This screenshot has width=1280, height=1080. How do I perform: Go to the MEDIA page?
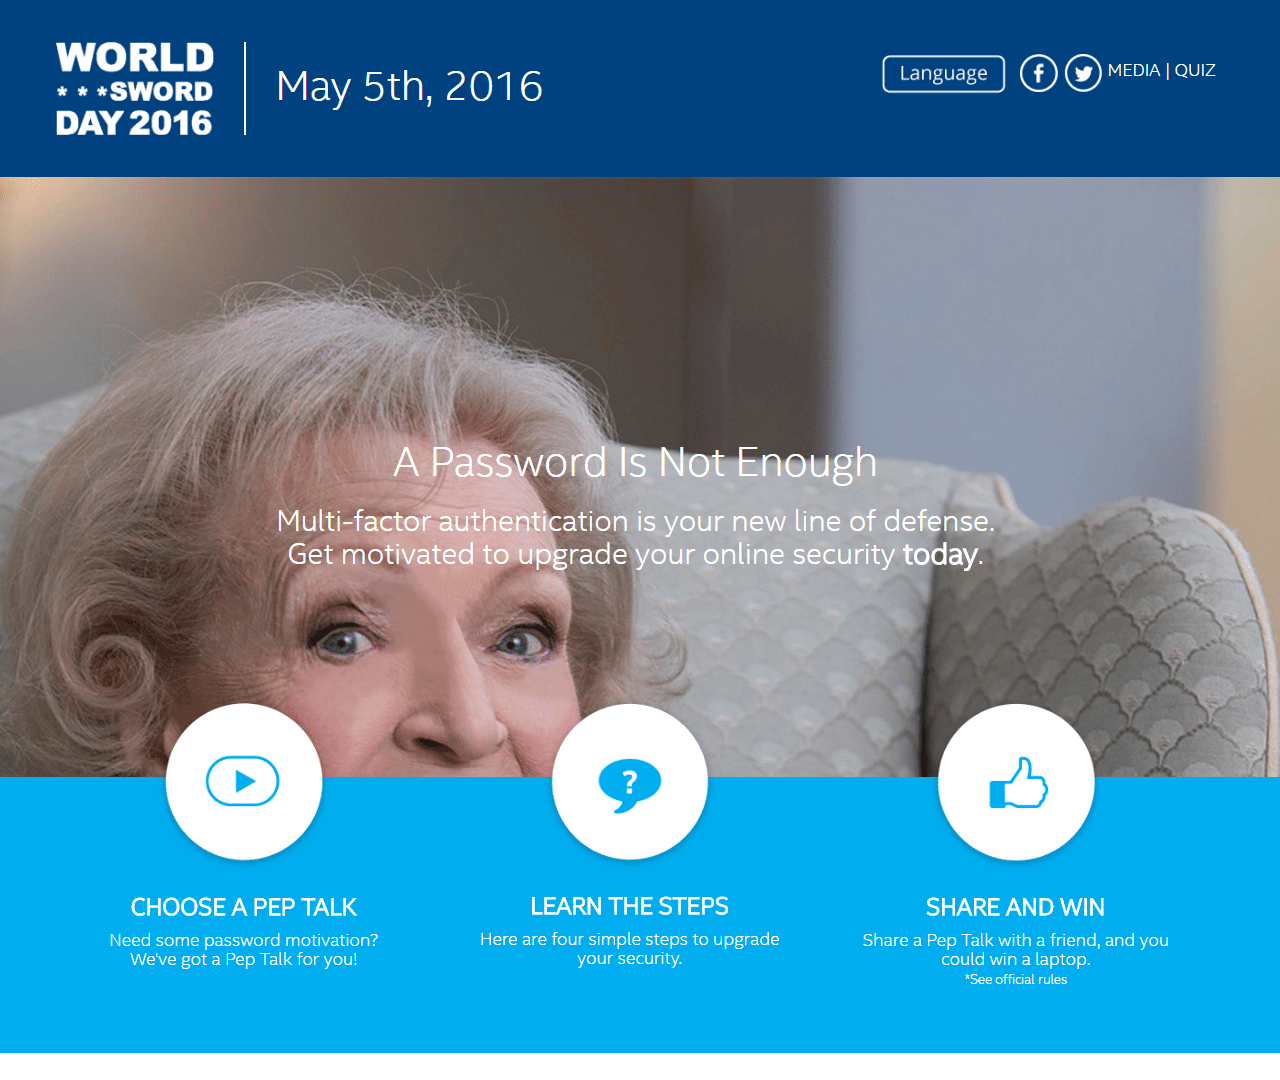[1133, 70]
